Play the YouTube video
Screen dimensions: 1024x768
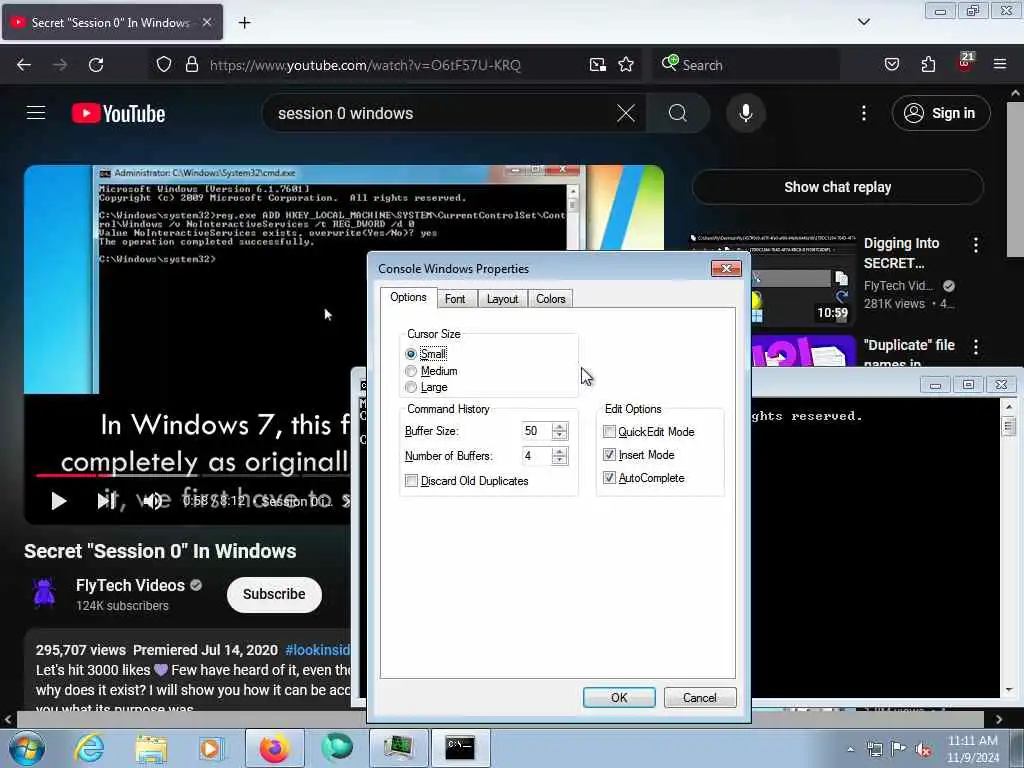pyautogui.click(x=59, y=501)
